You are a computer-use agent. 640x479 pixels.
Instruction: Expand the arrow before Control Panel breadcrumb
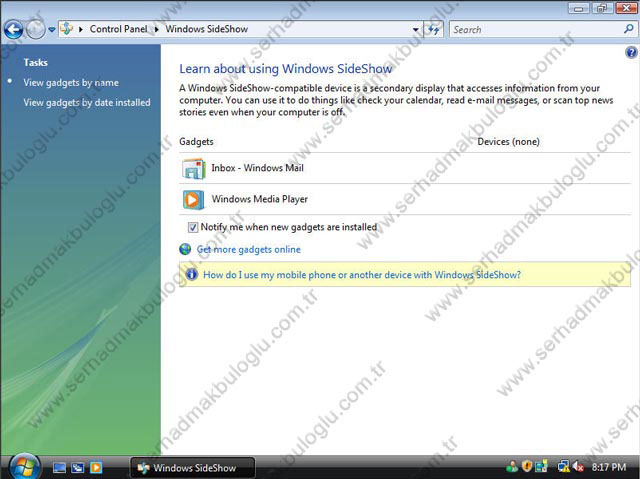(x=81, y=29)
